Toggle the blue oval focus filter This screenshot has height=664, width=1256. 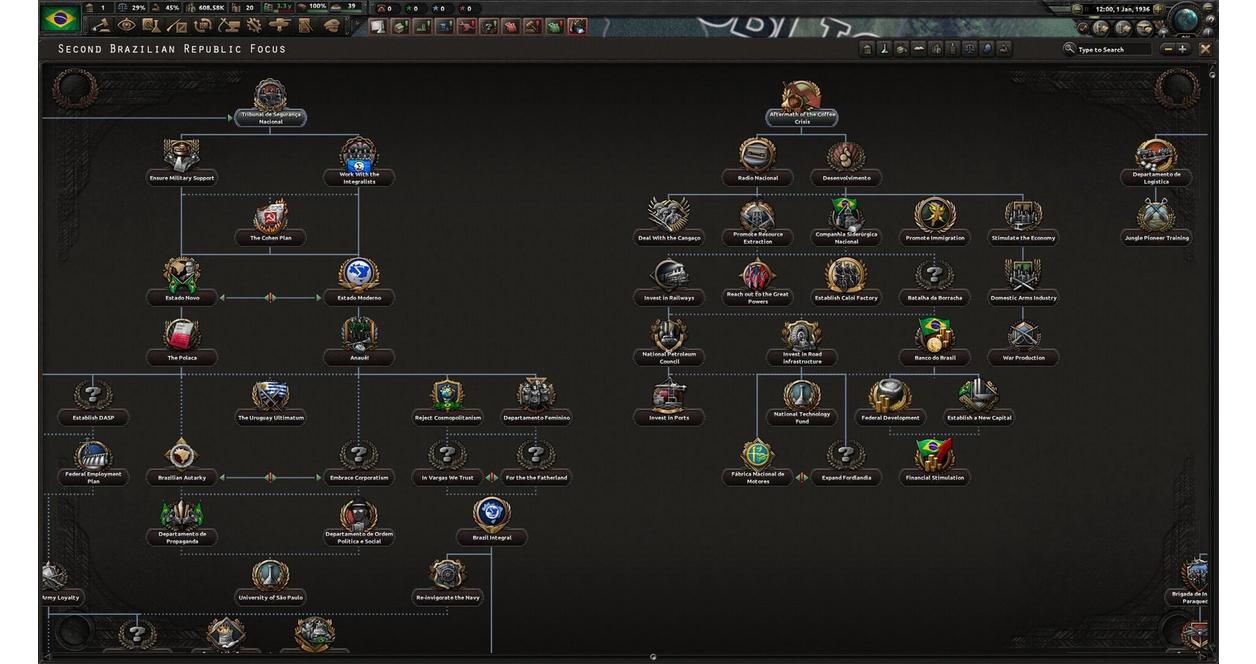pos(987,49)
